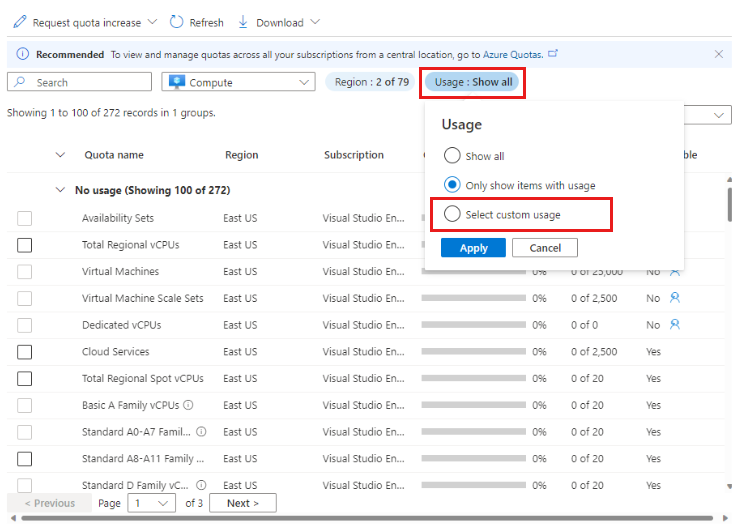Check the Total Regional vCPUs row checkbox
Screen dimensions: 741x528
25,245
